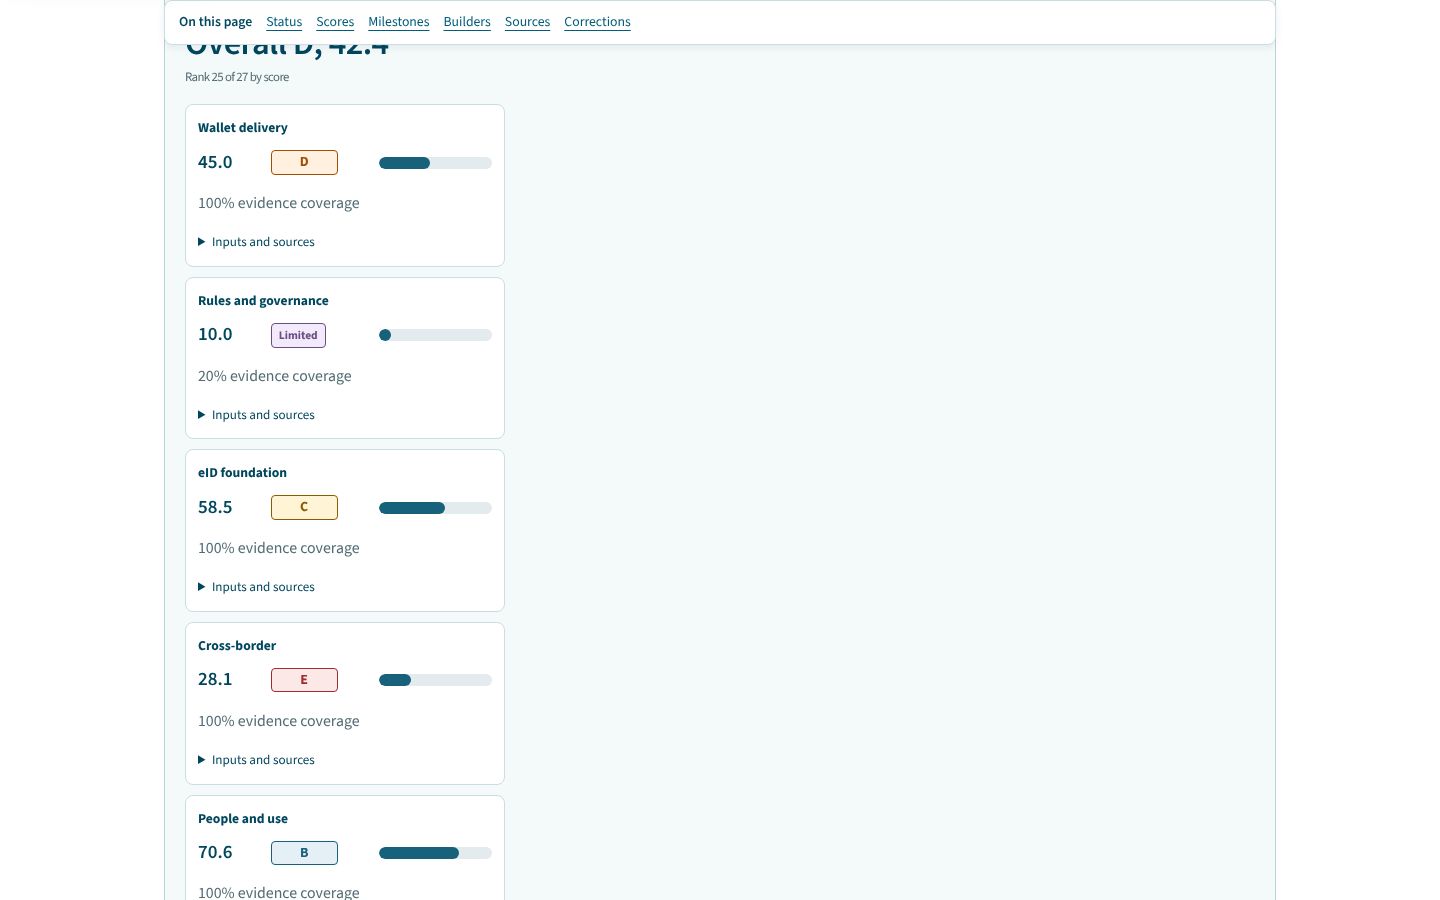Click the D grade badge for Wallet delivery

[304, 162]
